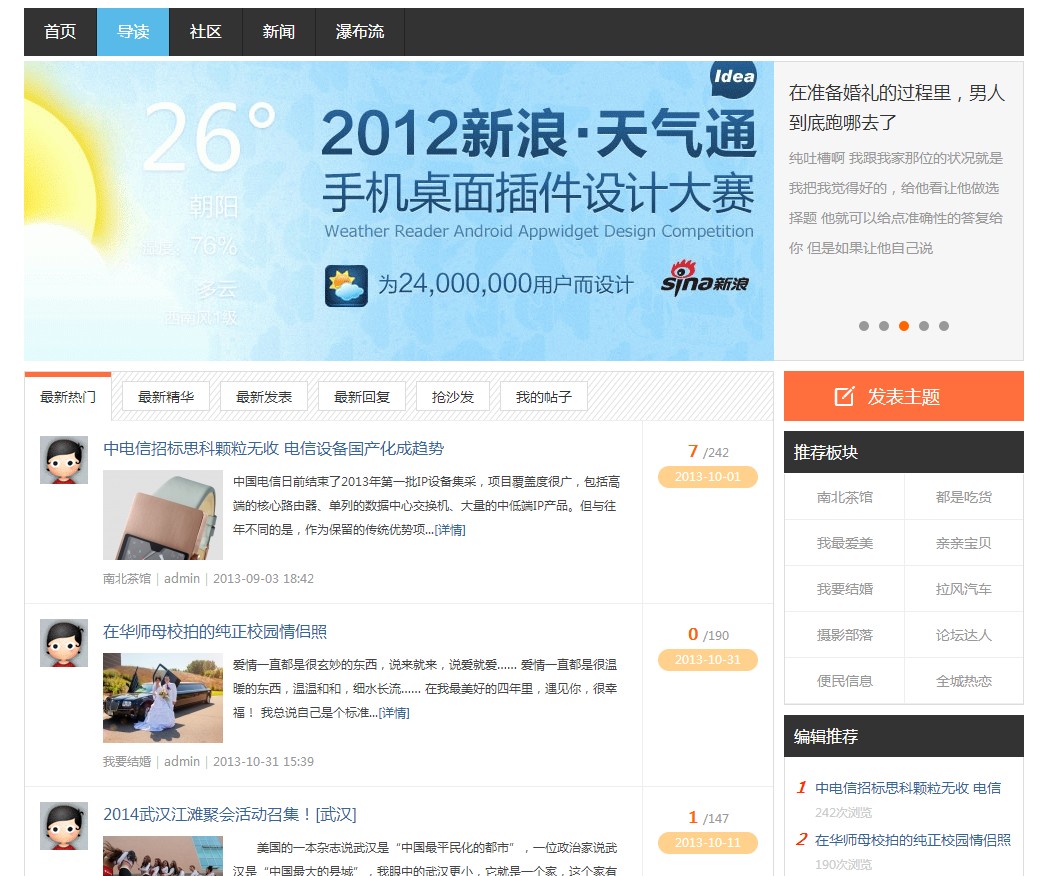Click the 发表主题 button
The width and height of the screenshot is (1061, 876).
click(903, 396)
